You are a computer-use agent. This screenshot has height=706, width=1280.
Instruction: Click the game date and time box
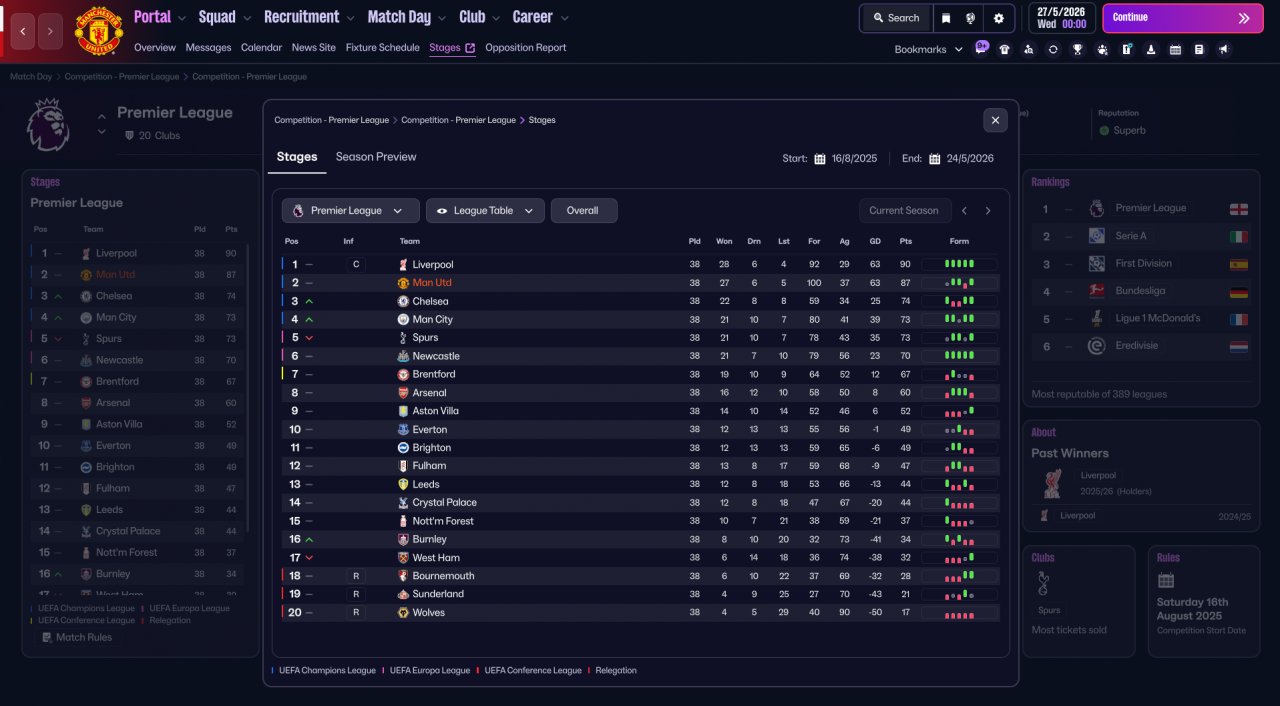[x=1062, y=18]
